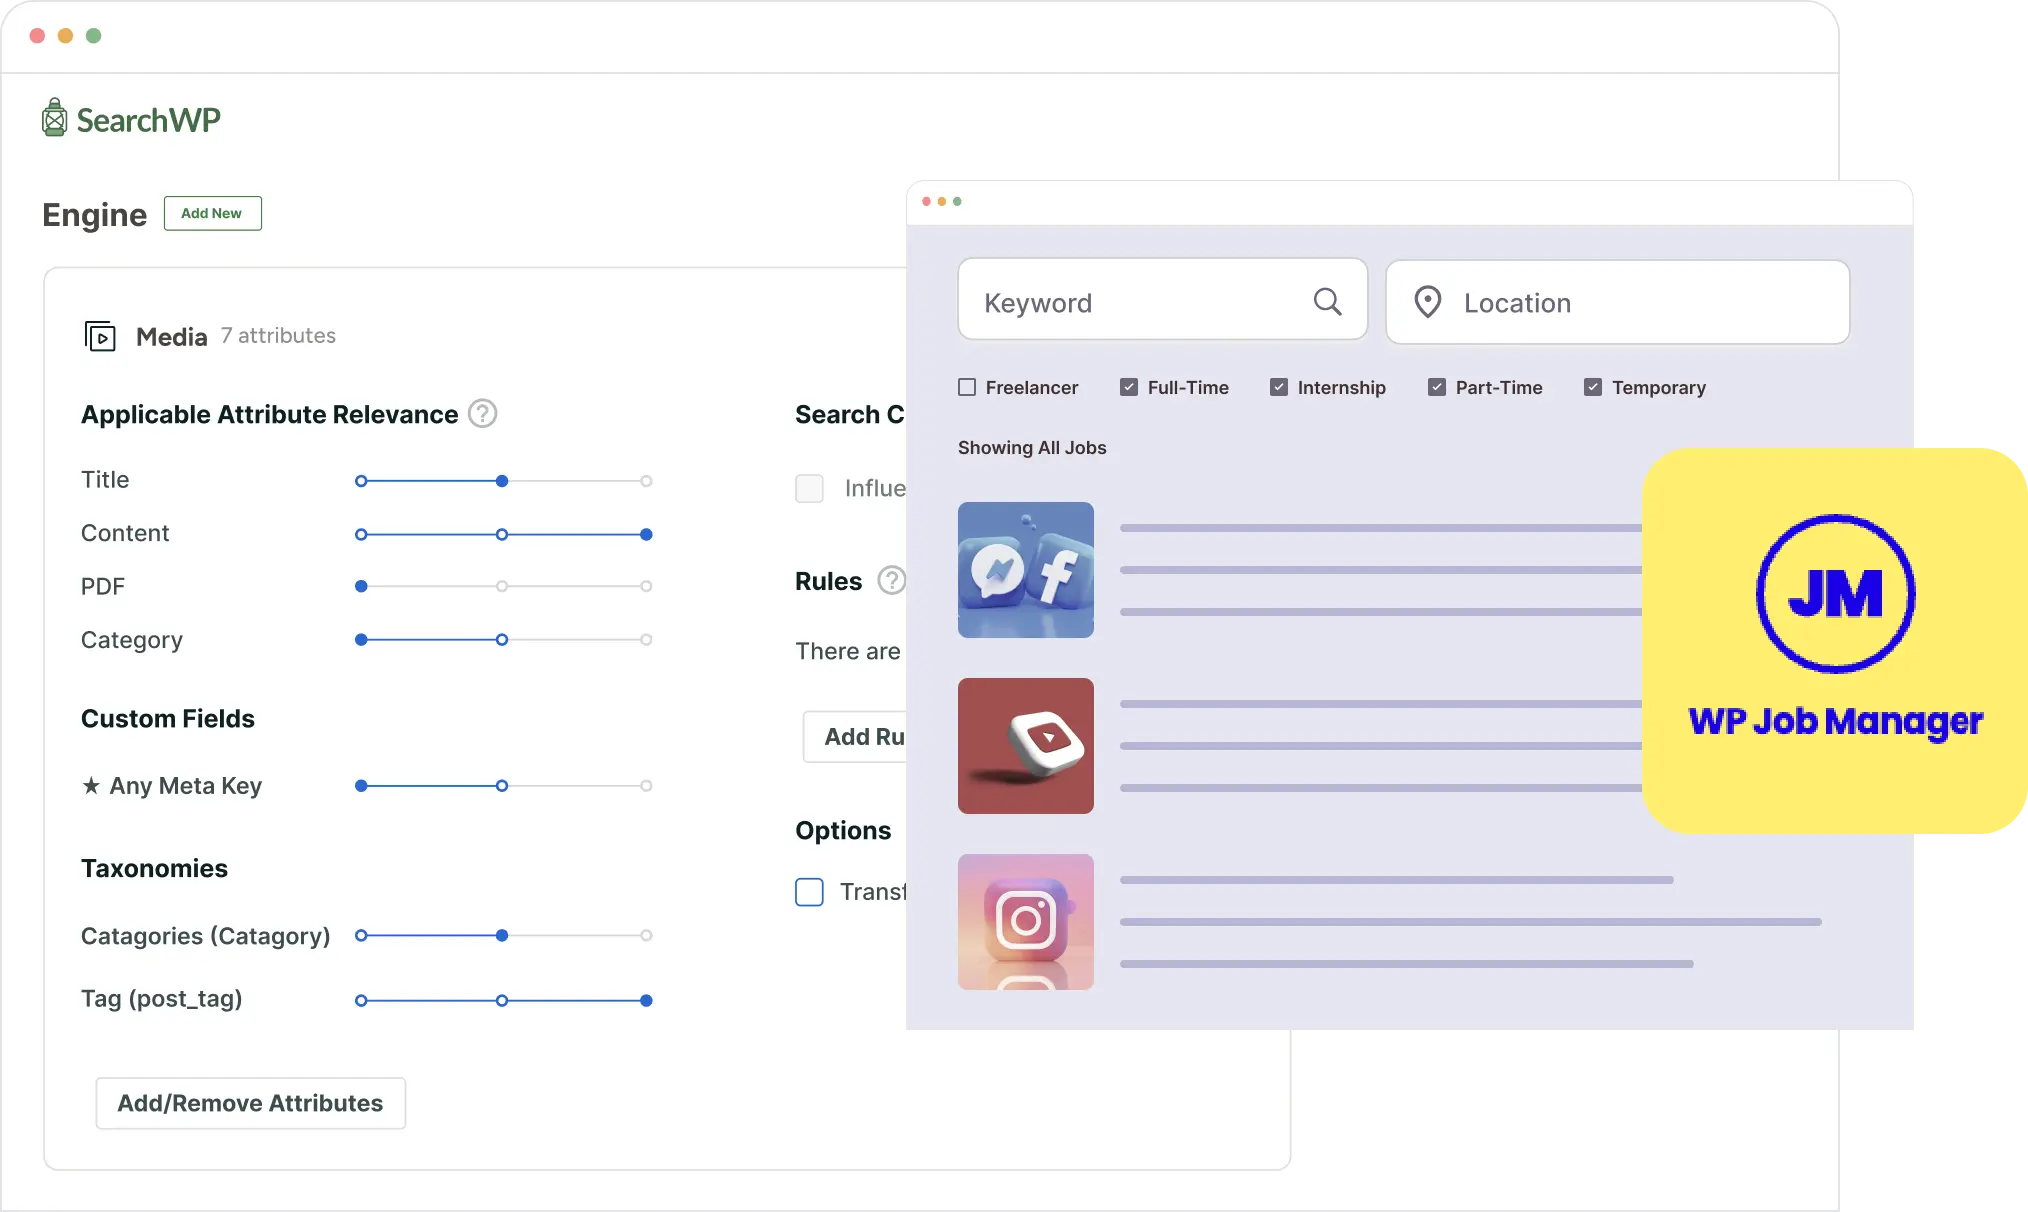Click the SearchWP lantern logo
The width and height of the screenshot is (2028, 1212).
click(x=54, y=117)
